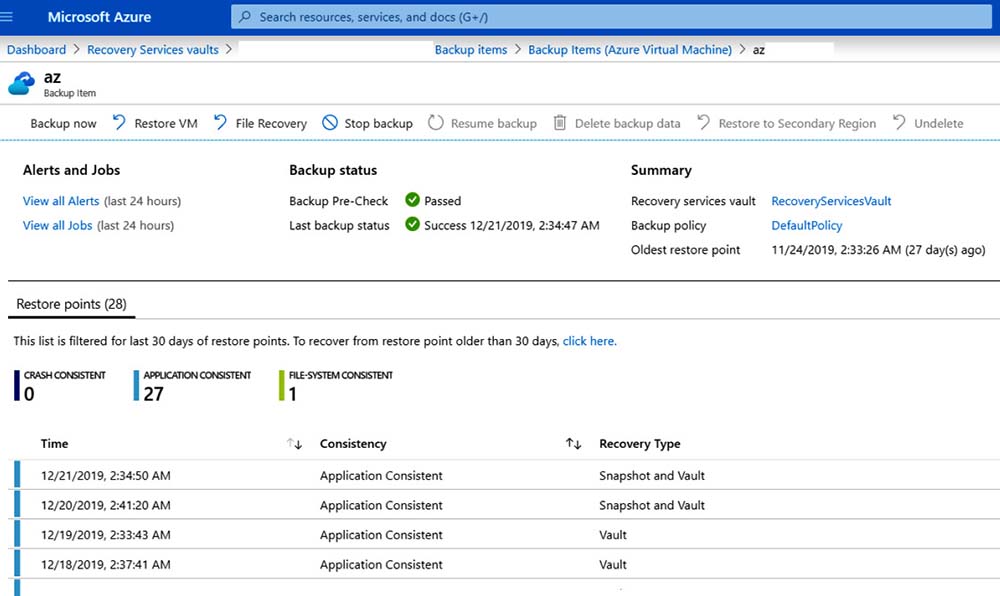Open View all Alerts link

point(61,201)
